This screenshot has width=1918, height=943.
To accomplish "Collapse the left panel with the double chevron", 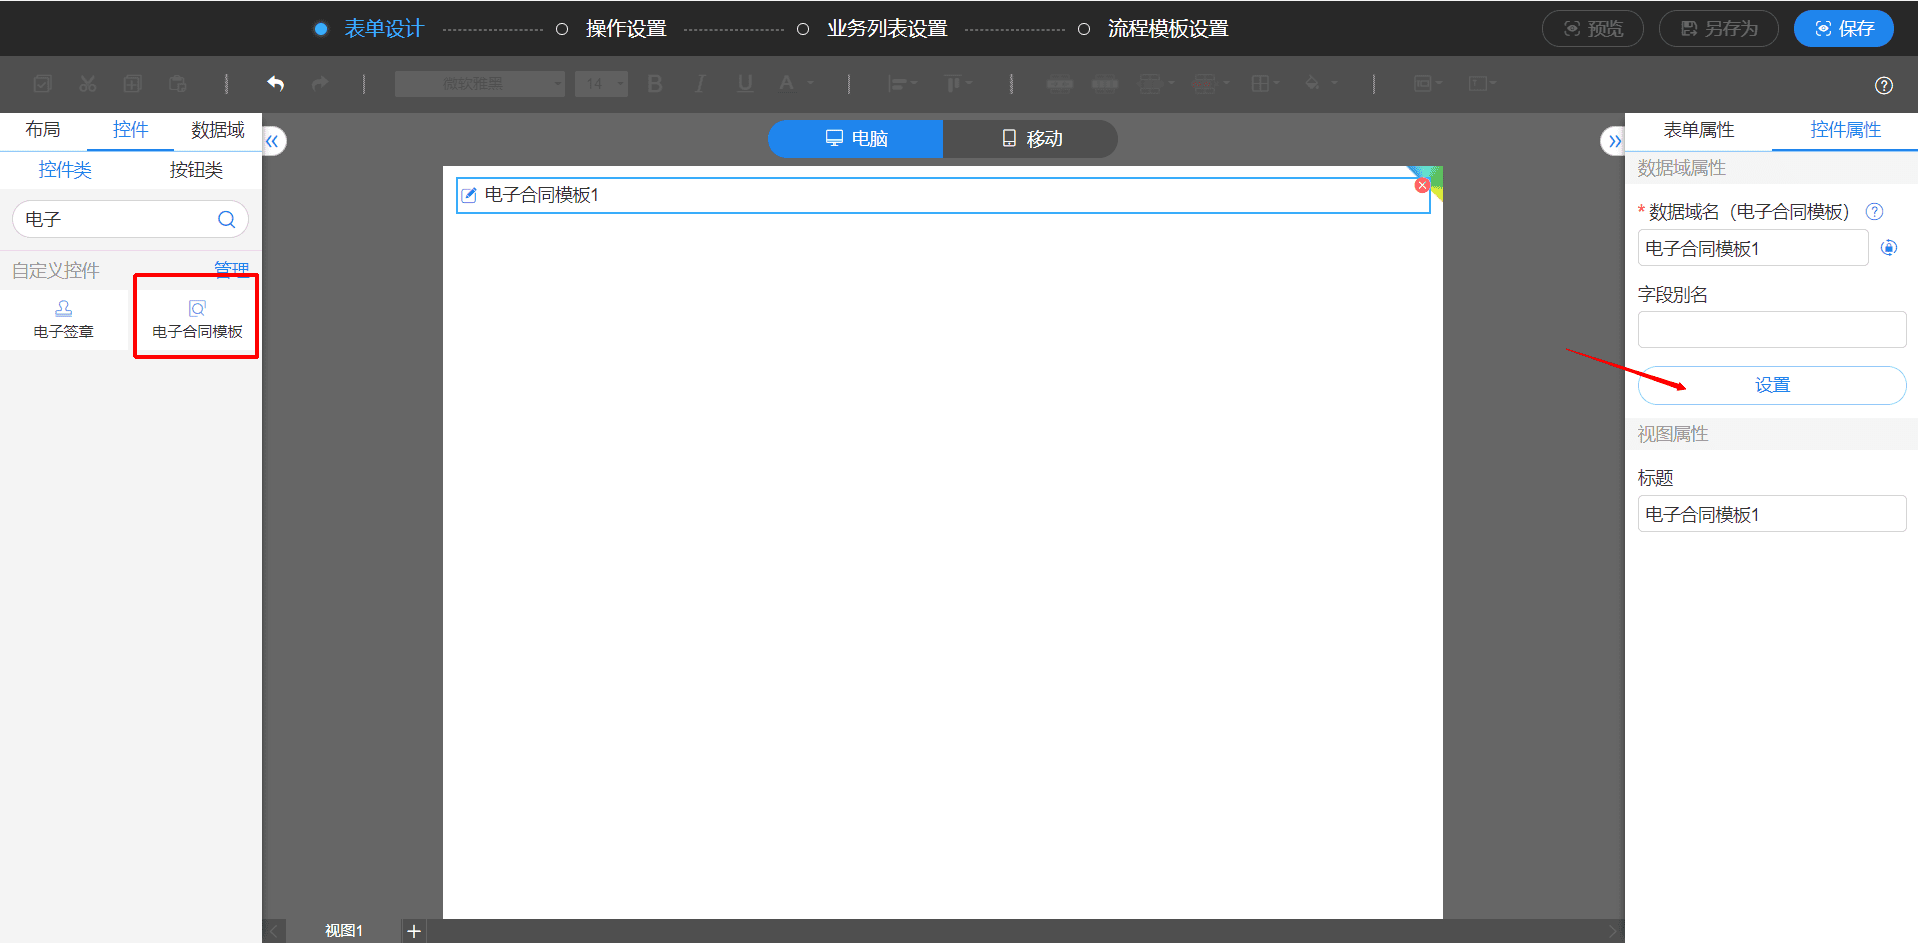I will pos(273,141).
